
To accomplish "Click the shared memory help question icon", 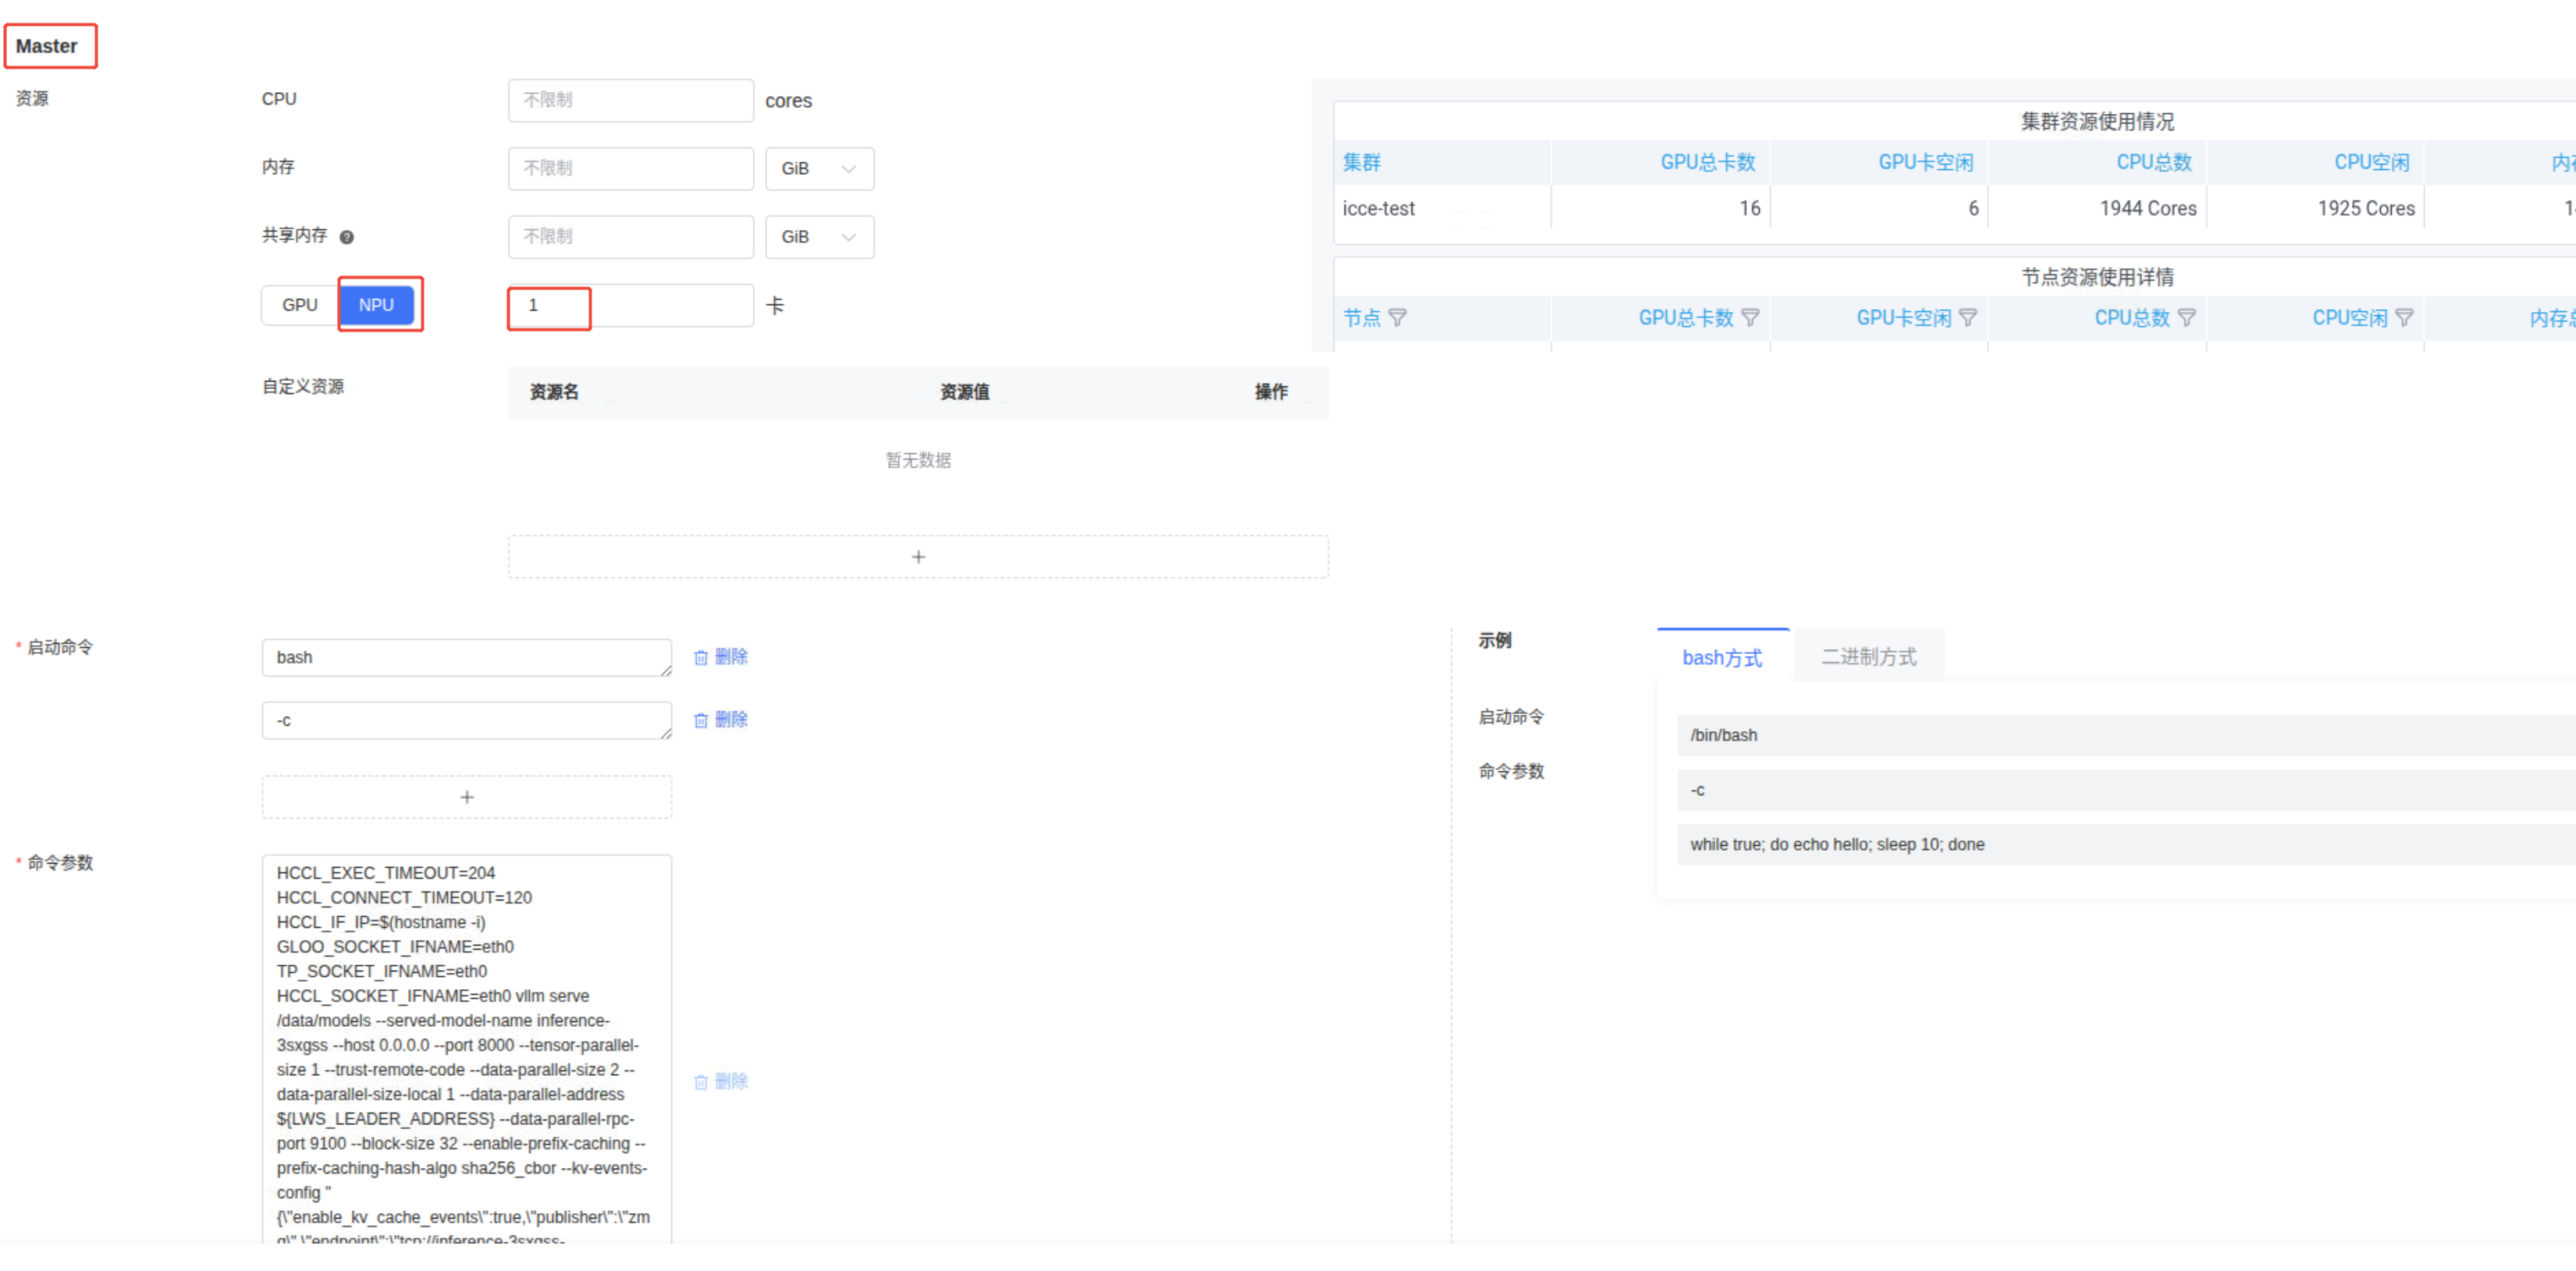I will [x=346, y=237].
